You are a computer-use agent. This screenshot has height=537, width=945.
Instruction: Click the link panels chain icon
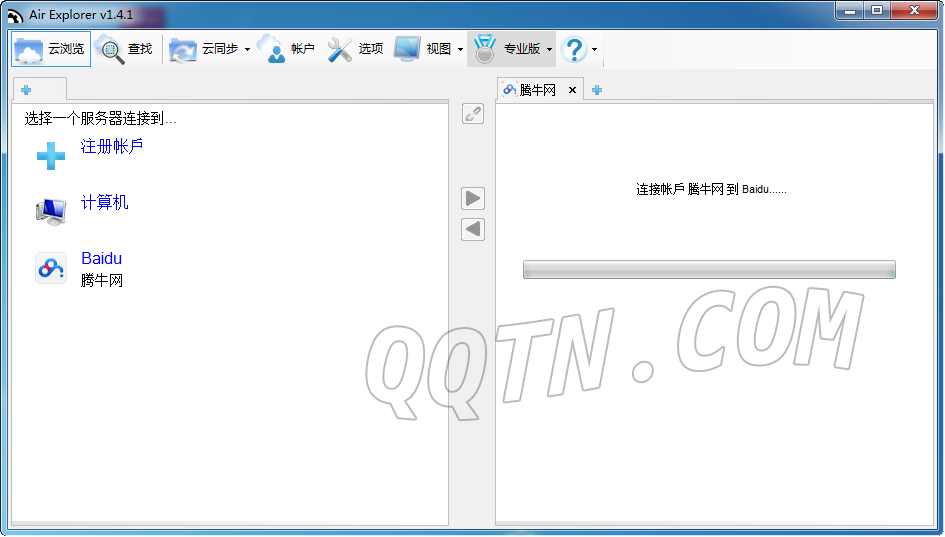[473, 114]
